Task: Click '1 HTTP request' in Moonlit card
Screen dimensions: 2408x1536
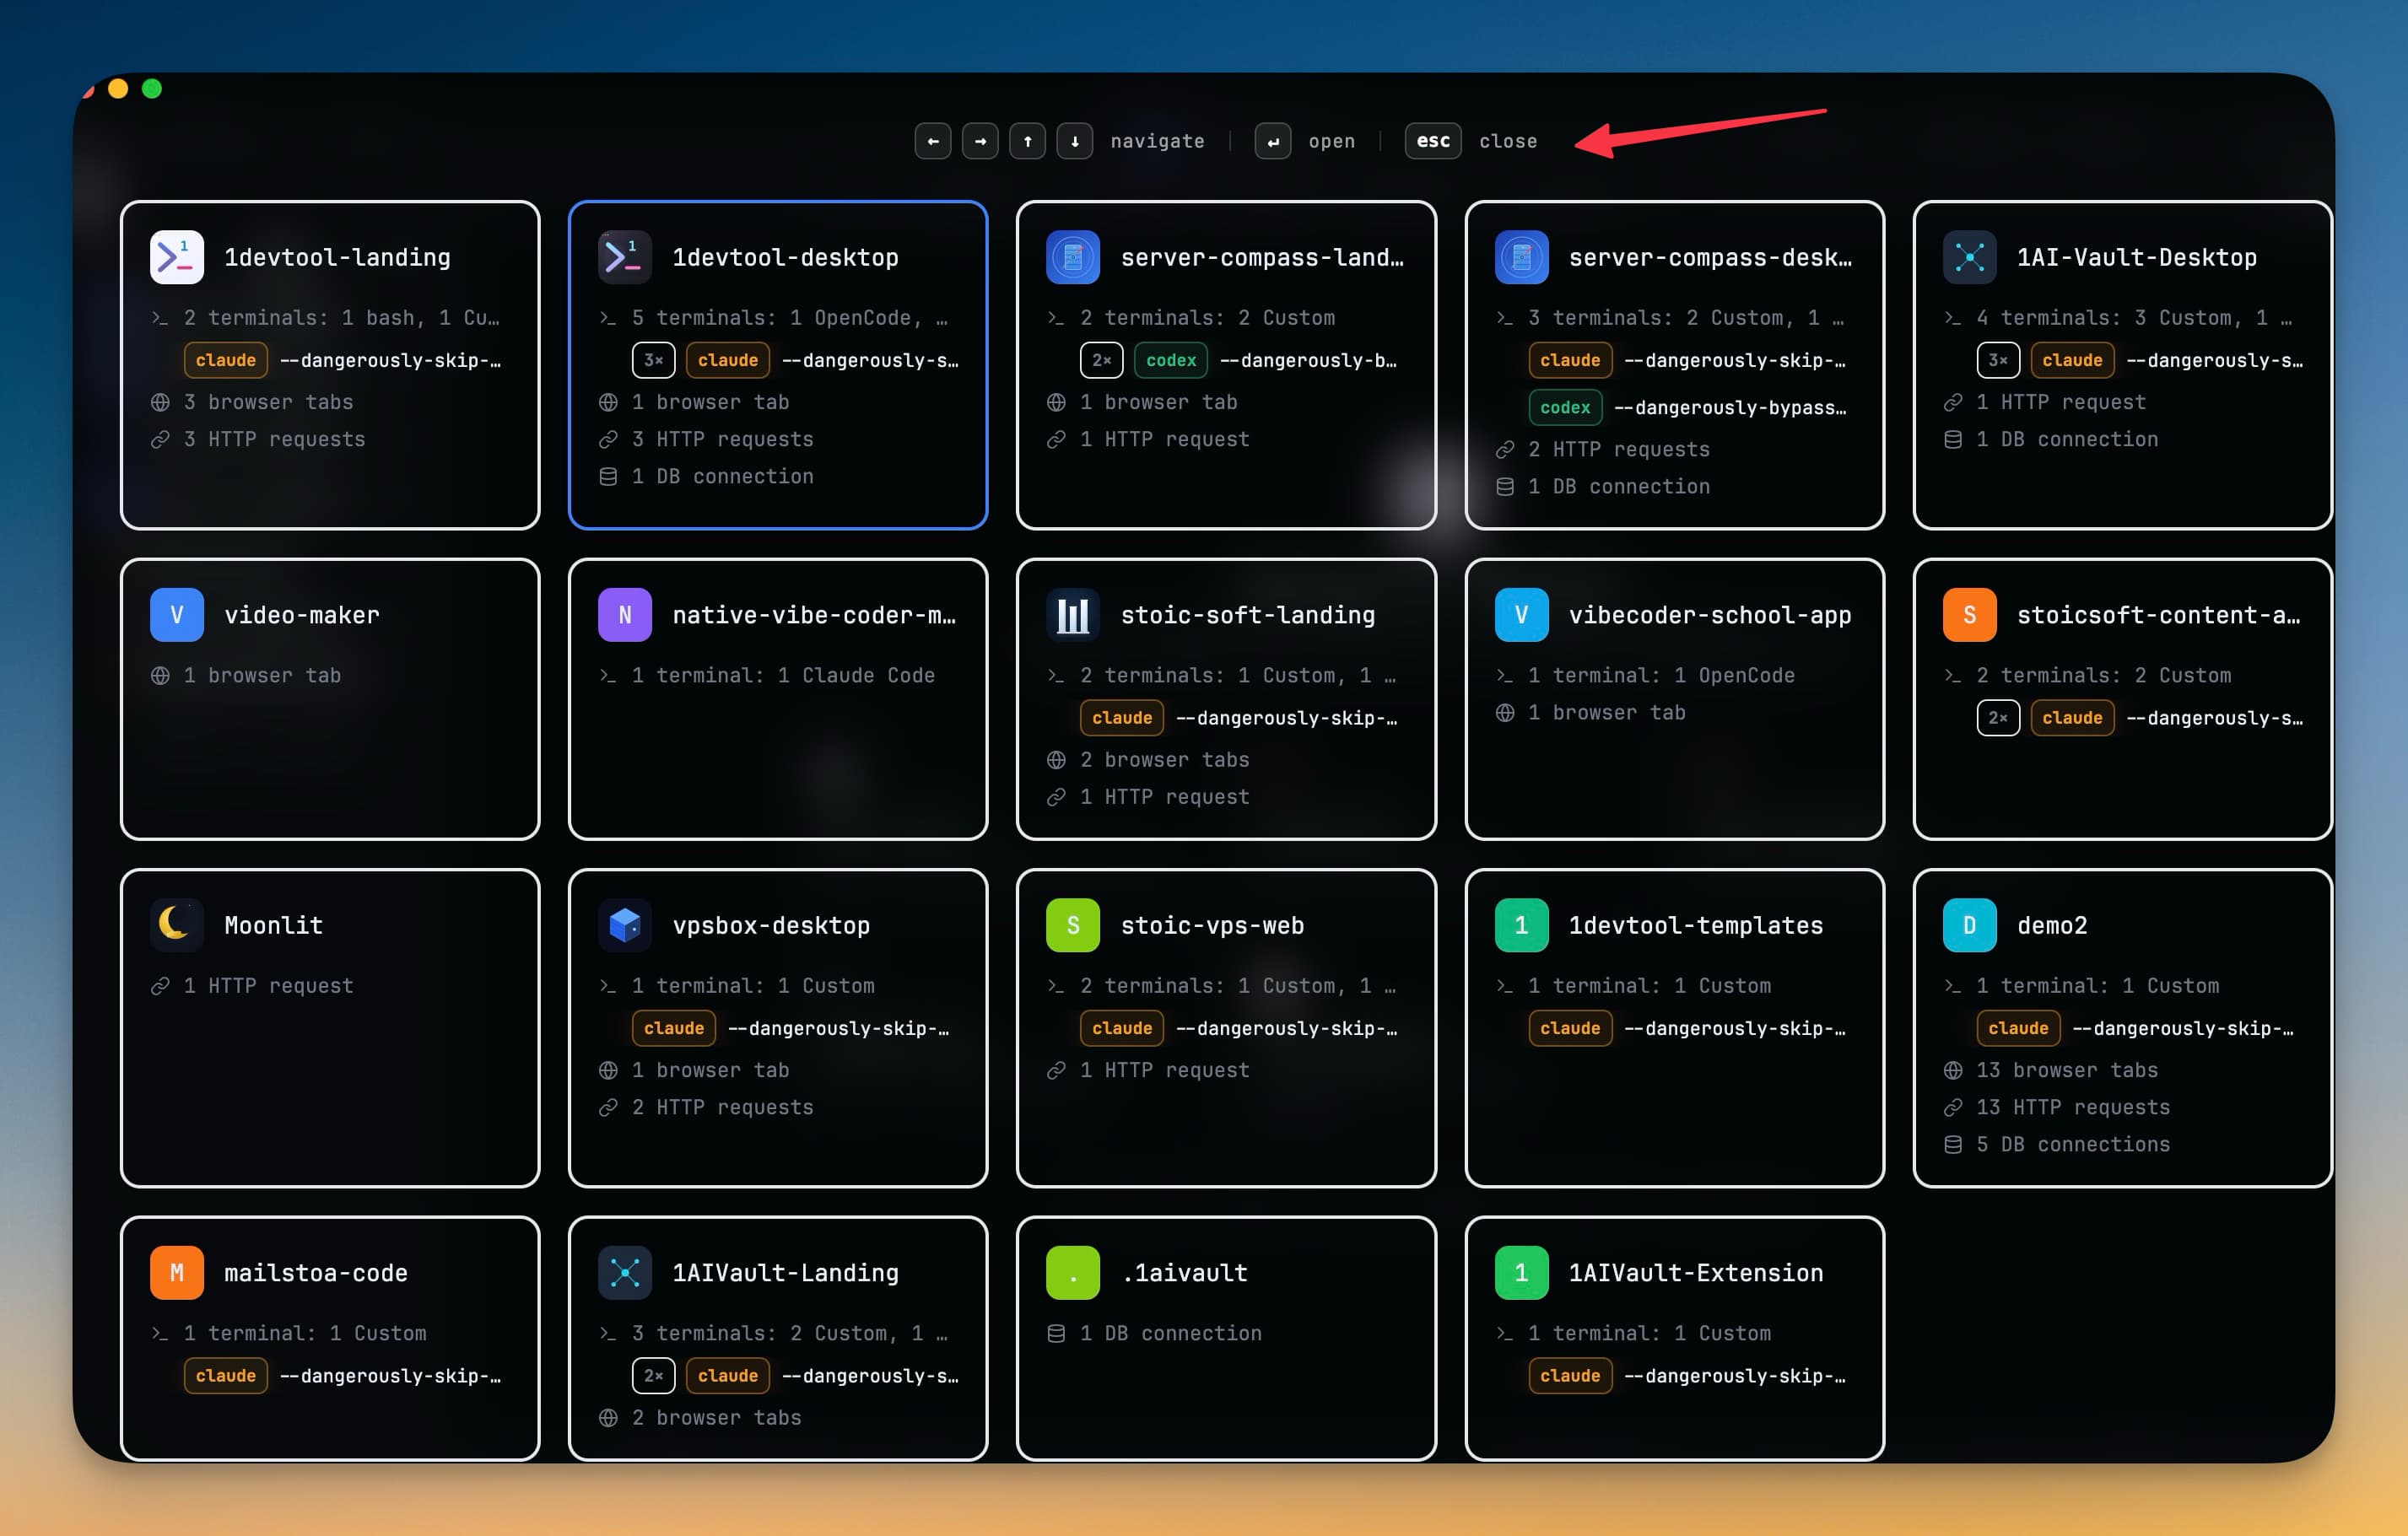Action: (x=269, y=986)
